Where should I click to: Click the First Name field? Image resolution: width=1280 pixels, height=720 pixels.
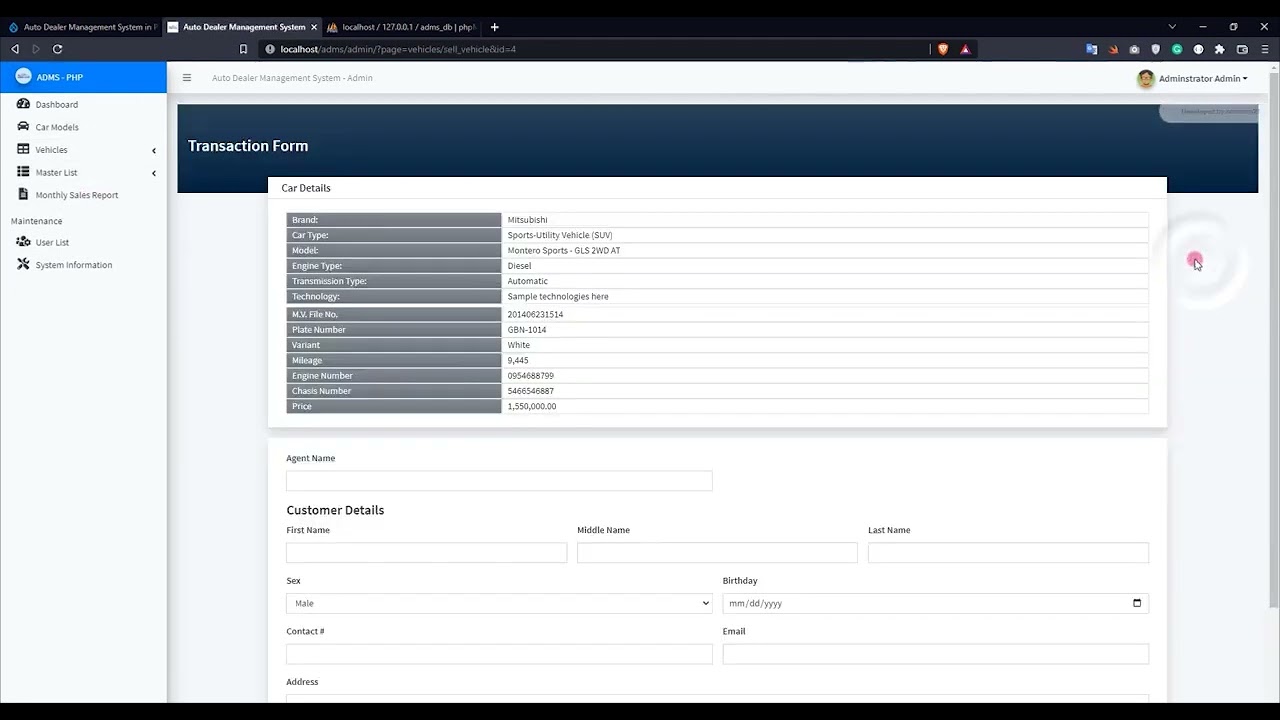click(x=426, y=552)
